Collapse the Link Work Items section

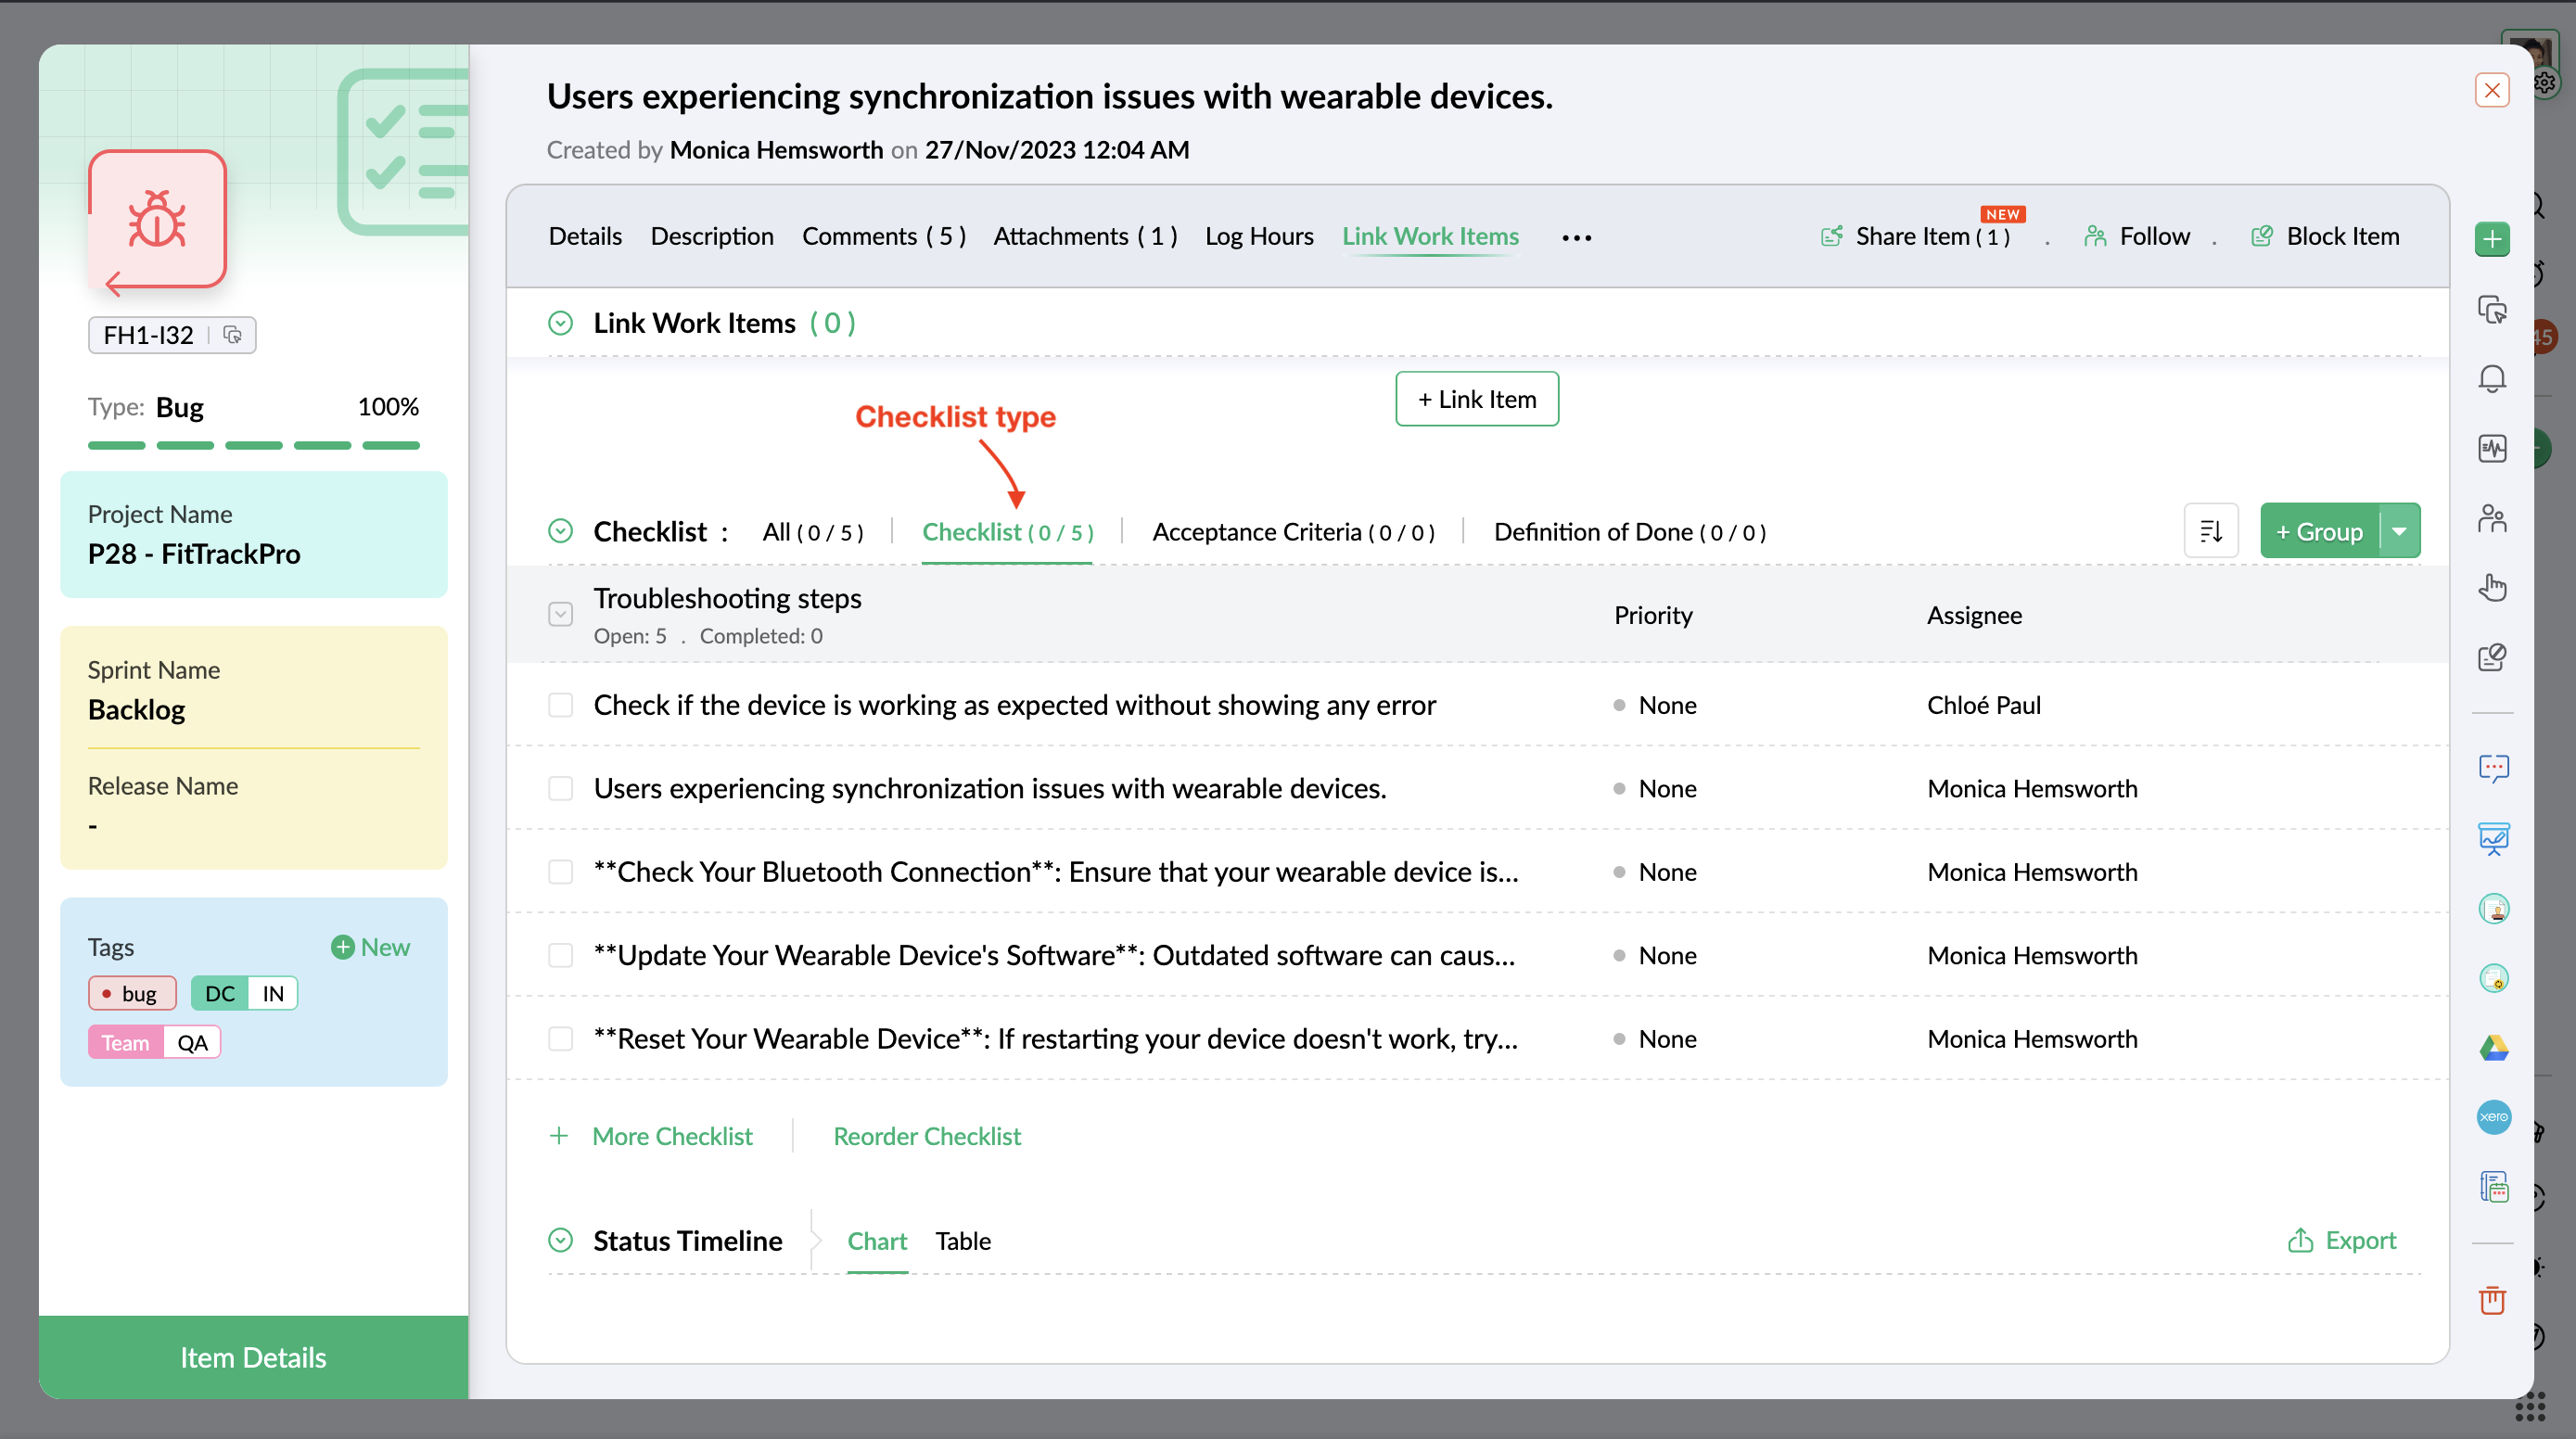(x=560, y=323)
